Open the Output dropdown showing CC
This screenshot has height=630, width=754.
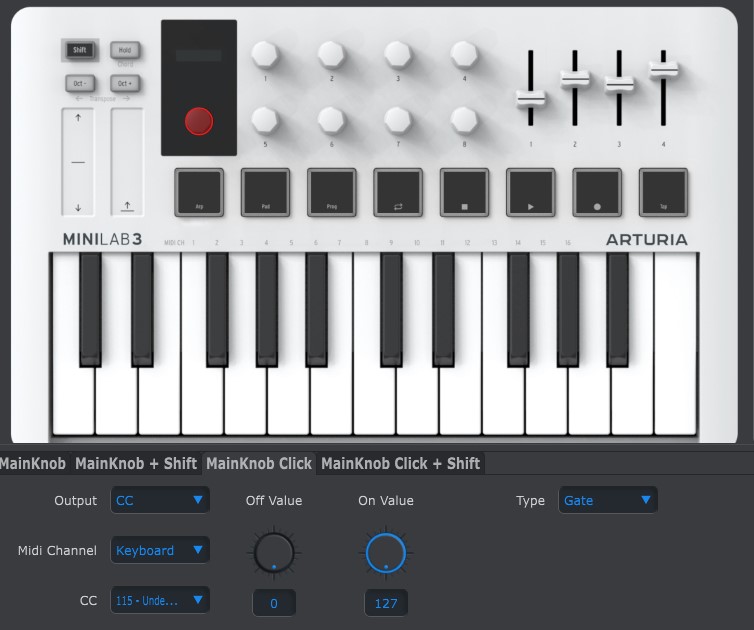pos(160,500)
